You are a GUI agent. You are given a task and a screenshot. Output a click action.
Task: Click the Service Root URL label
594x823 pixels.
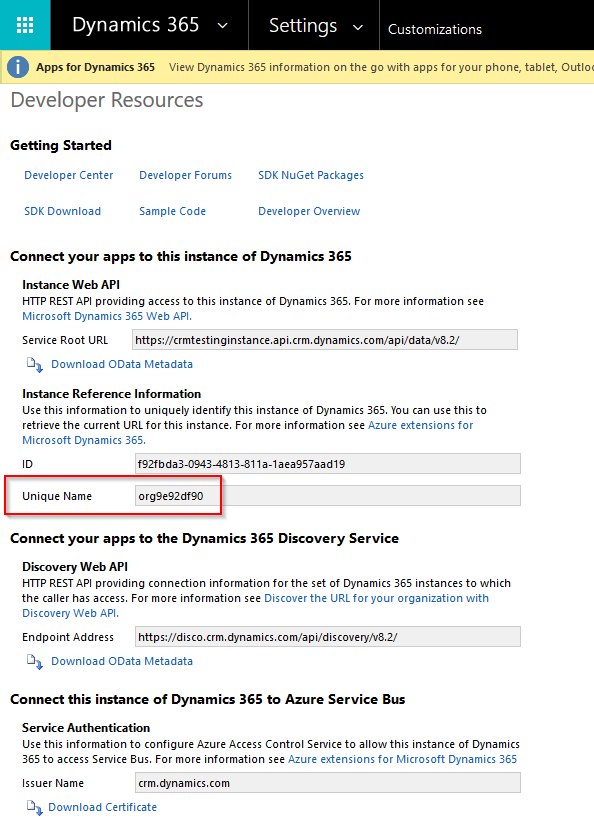click(65, 340)
